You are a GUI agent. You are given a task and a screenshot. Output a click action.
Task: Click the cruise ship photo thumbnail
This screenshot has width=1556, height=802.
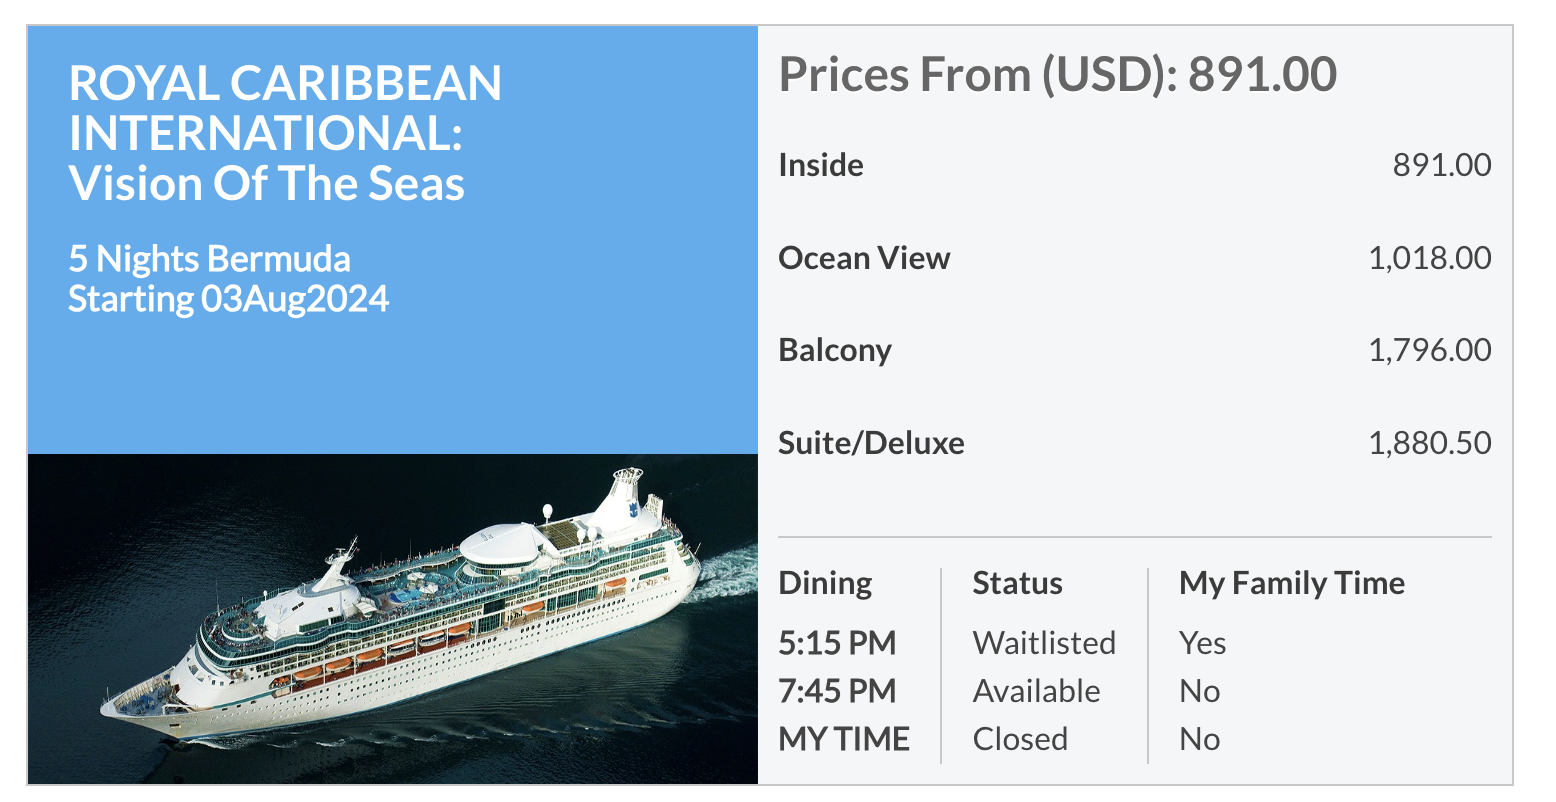(393, 619)
